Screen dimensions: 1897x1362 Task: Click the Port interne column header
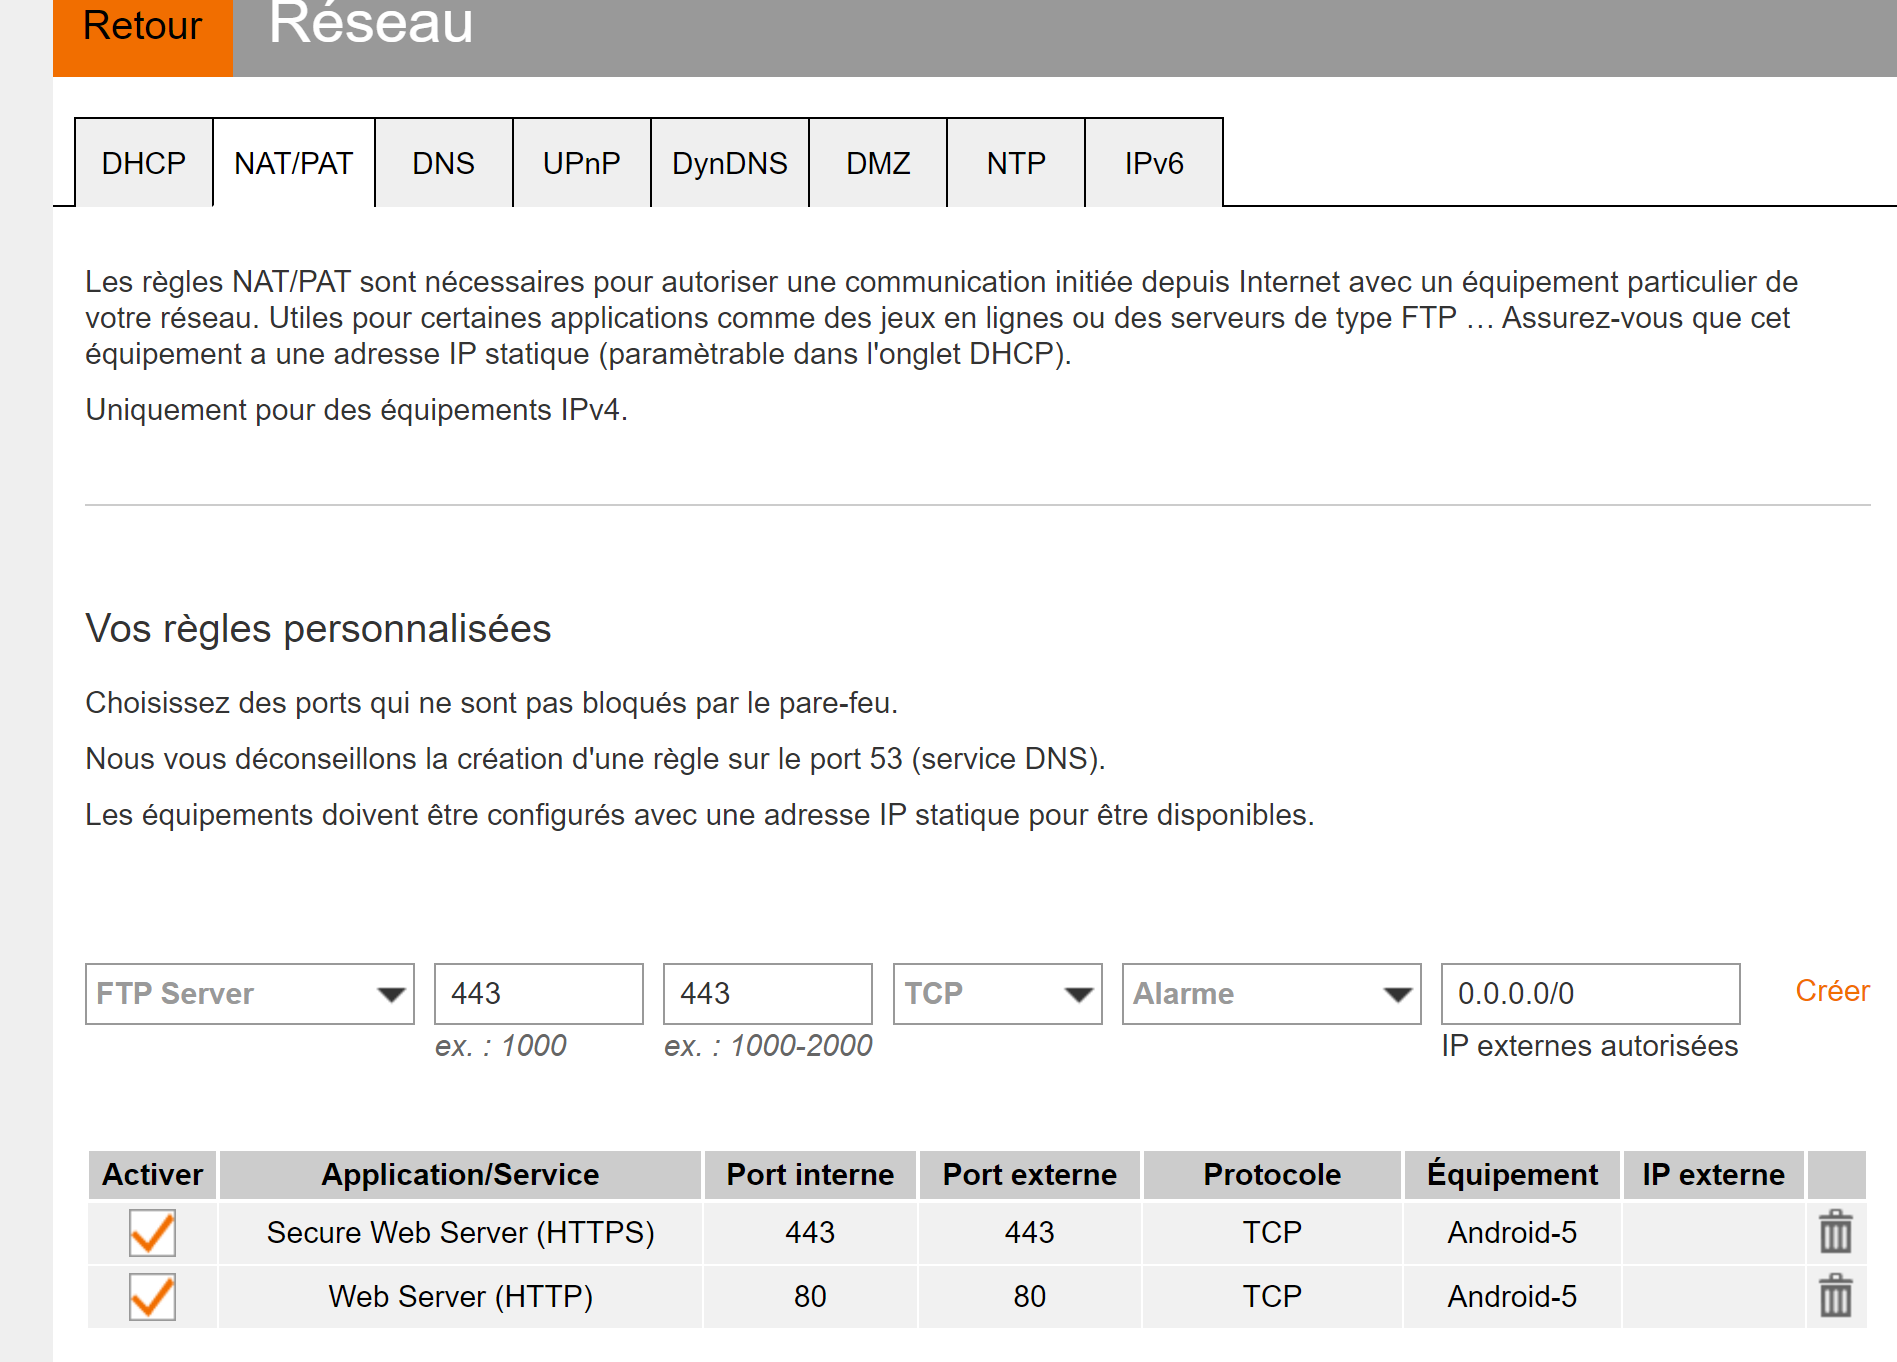point(810,1175)
